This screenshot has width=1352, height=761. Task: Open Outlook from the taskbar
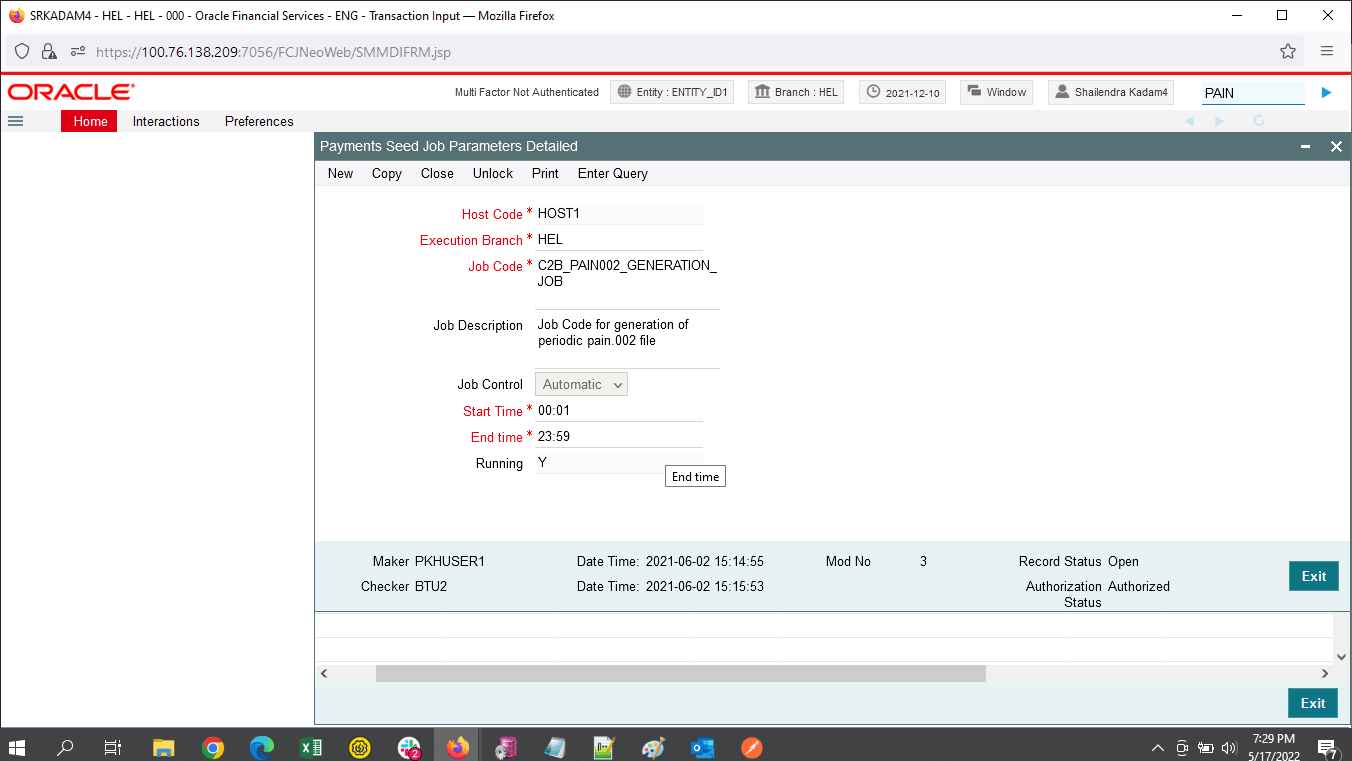702,747
